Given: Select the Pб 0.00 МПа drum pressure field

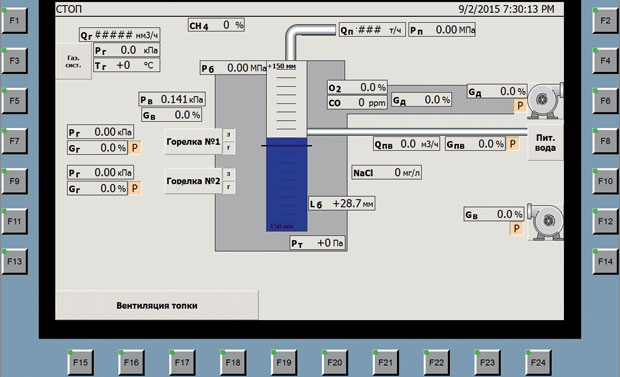Looking at the screenshot, I should [234, 68].
